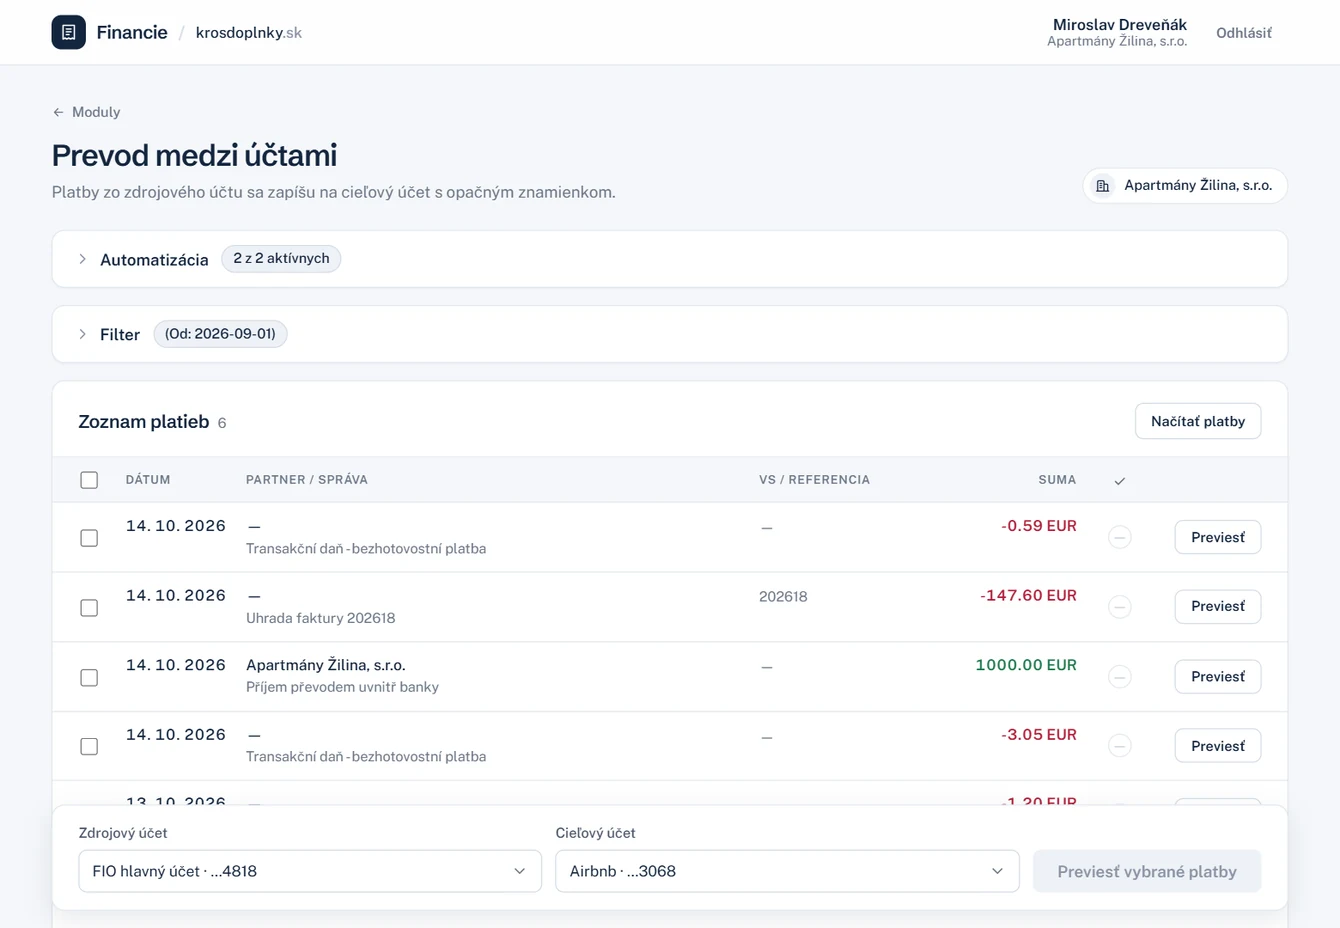Viewport: 1340px width, 928px height.
Task: Open the Cieľový účet dropdown
Action: tap(787, 871)
